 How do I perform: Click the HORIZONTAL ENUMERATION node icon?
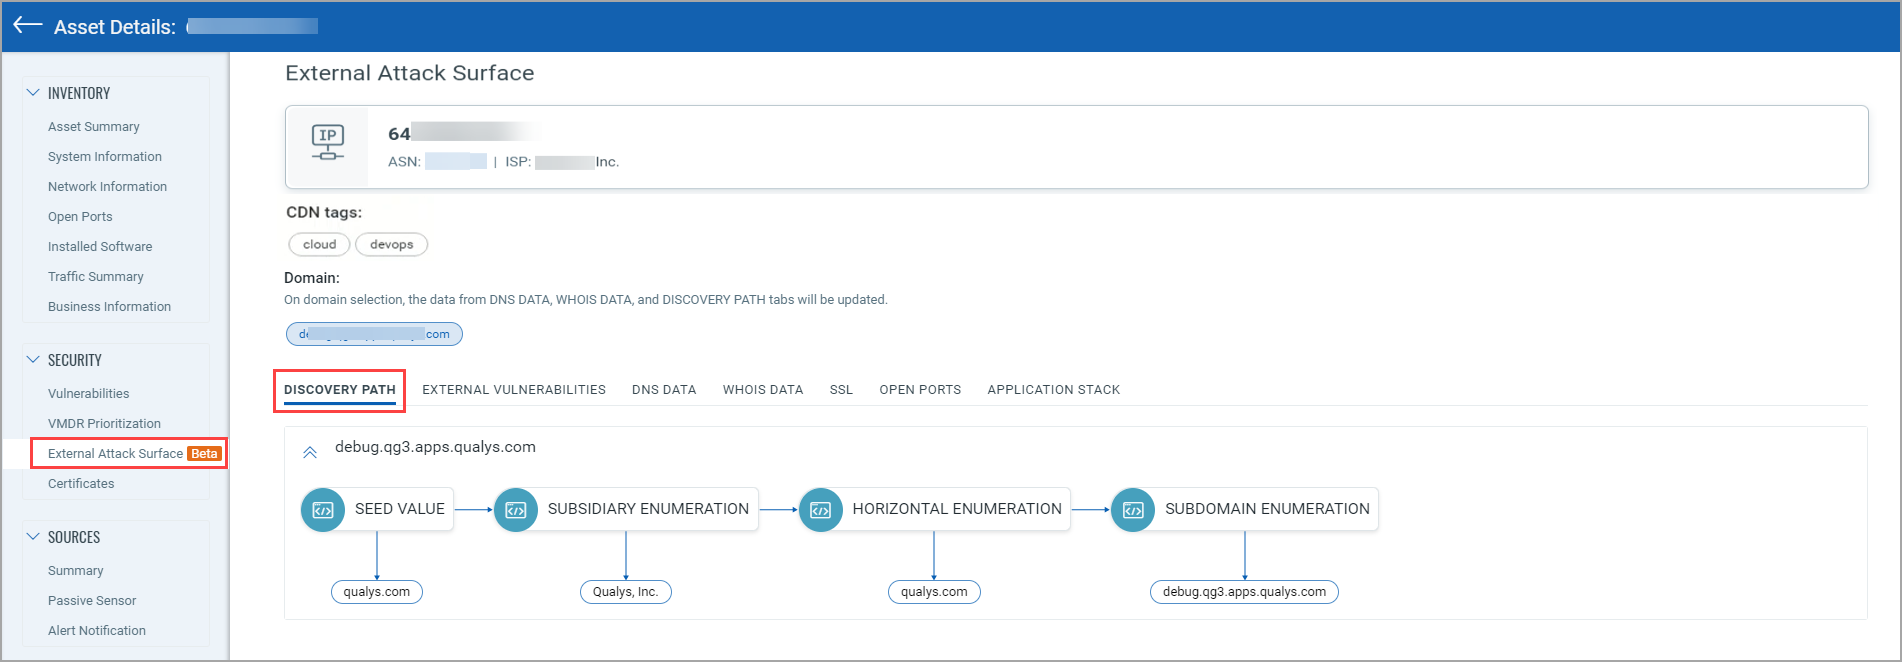coord(820,510)
